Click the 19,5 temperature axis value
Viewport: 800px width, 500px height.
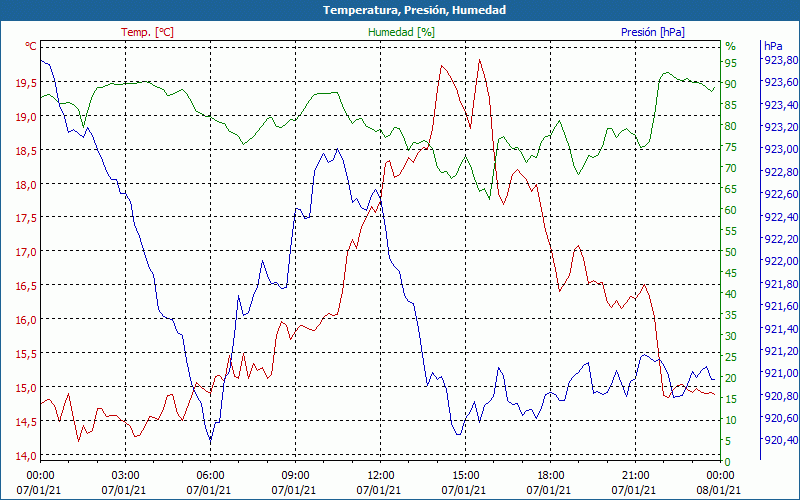[27, 83]
